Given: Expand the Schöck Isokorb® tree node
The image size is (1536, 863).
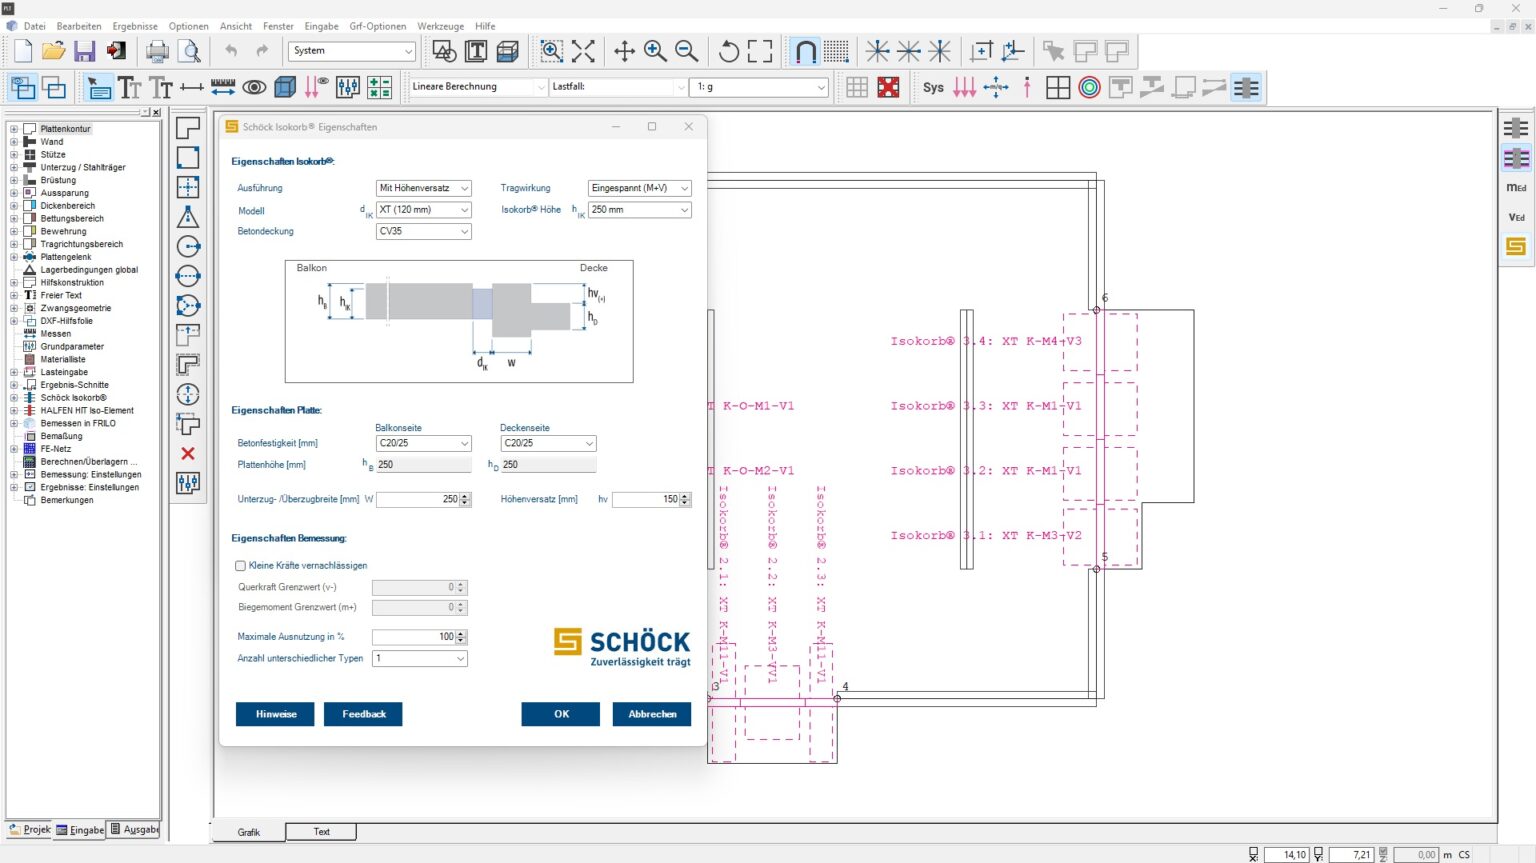Looking at the screenshot, I should click(14, 398).
